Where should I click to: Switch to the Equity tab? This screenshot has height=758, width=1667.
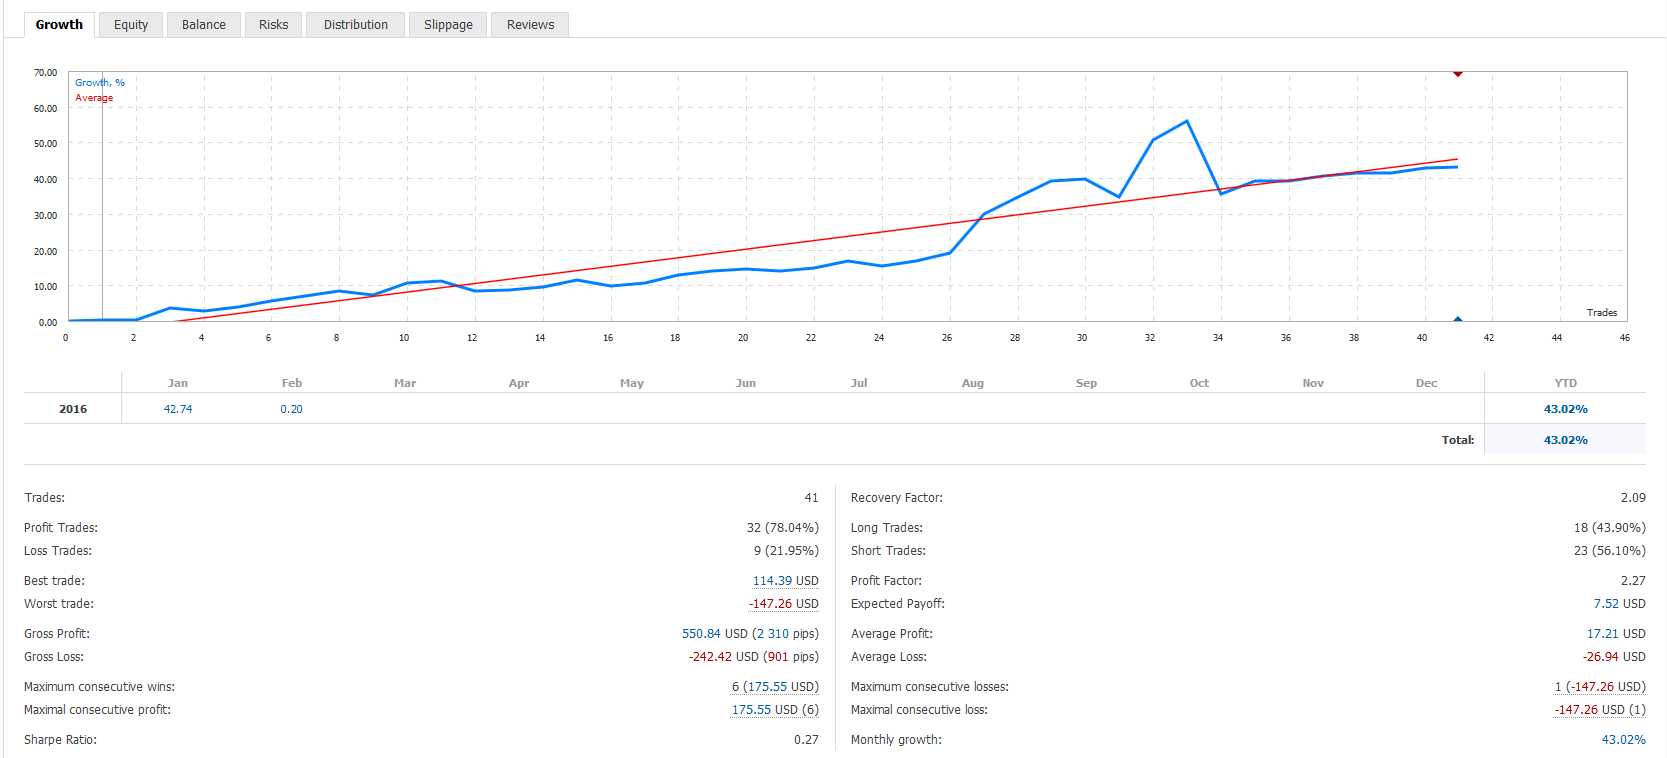131,25
